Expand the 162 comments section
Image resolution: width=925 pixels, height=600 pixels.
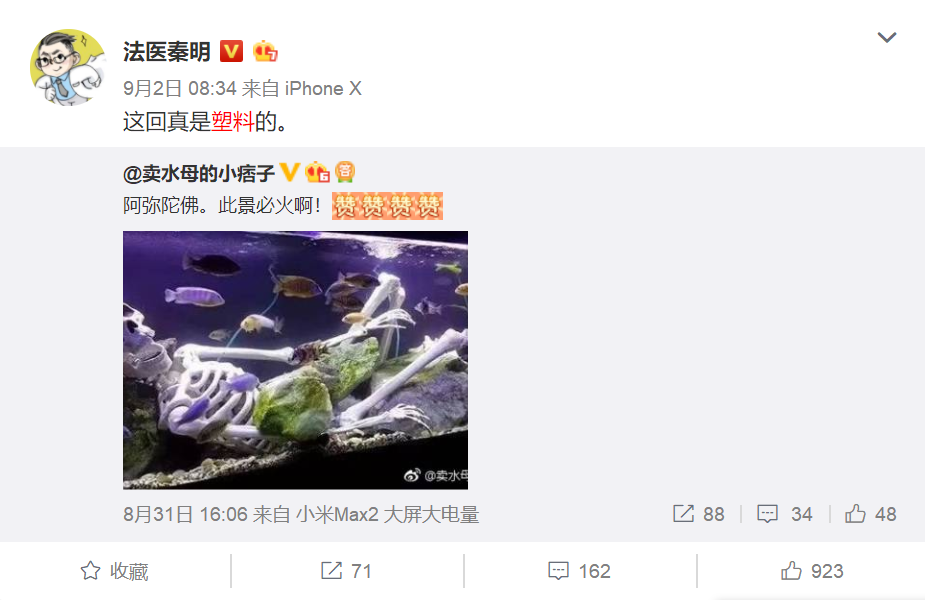[579, 571]
